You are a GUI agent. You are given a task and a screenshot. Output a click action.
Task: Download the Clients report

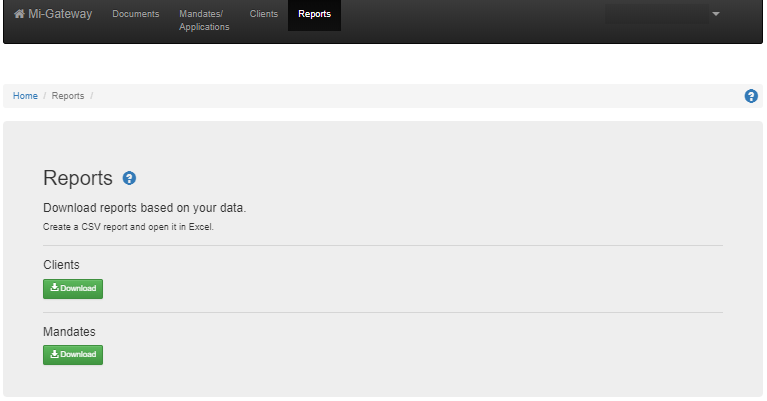(x=73, y=289)
